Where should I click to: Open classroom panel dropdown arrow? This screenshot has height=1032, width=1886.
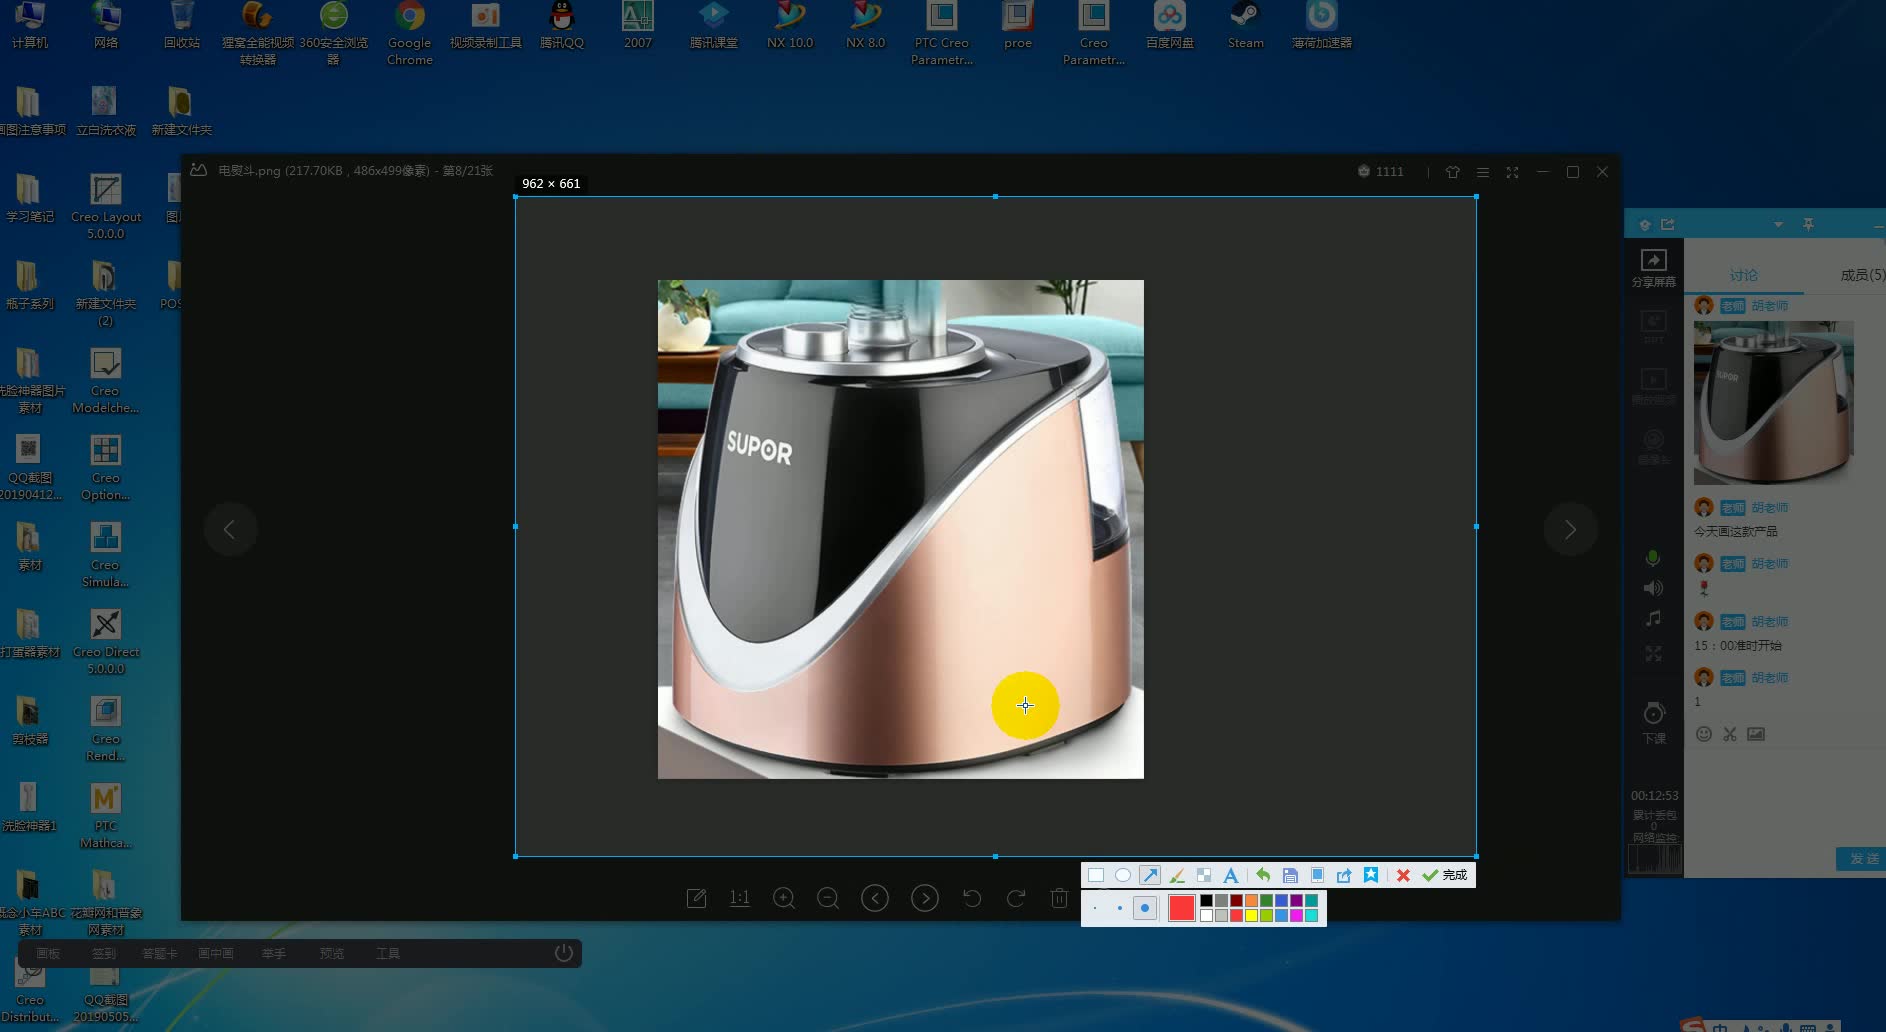point(1778,225)
